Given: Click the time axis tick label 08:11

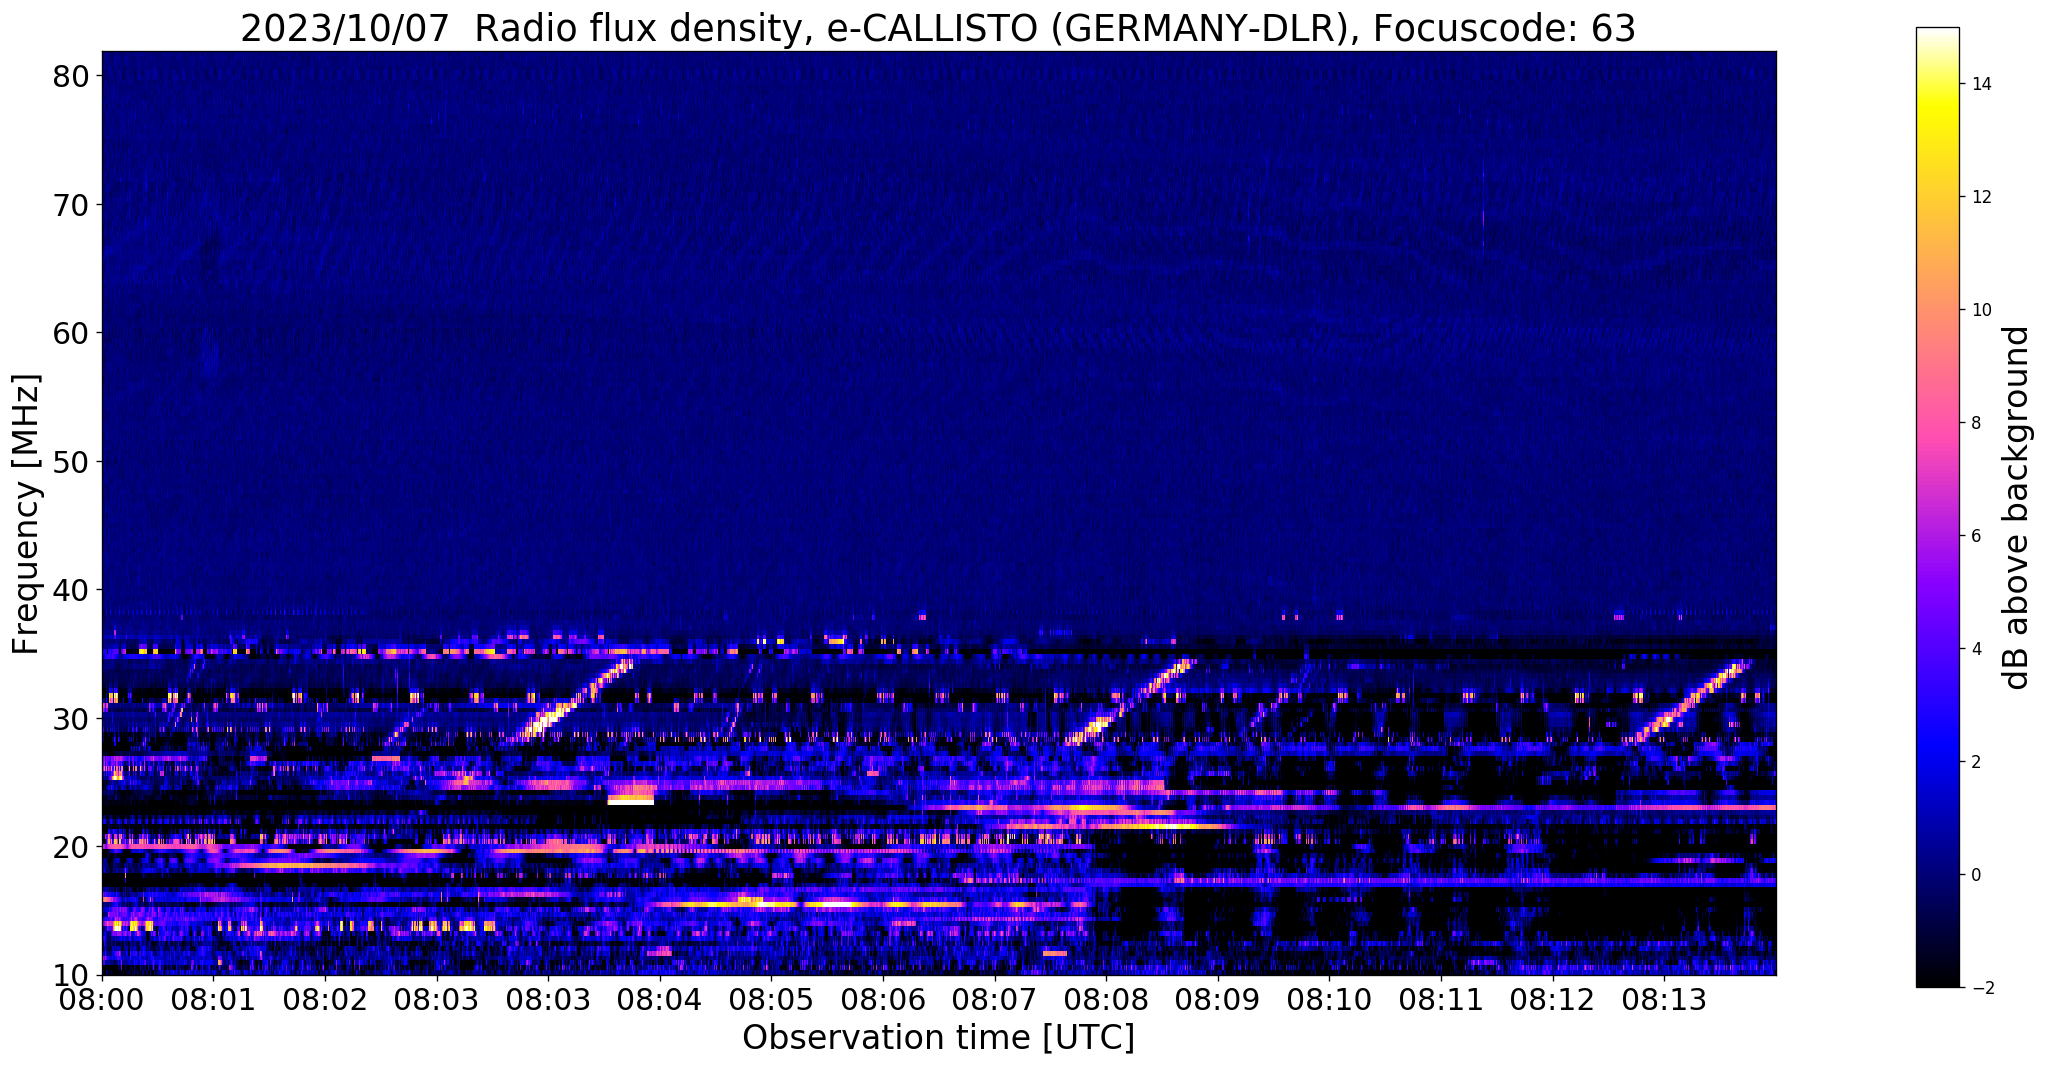Looking at the screenshot, I should click(x=1441, y=998).
